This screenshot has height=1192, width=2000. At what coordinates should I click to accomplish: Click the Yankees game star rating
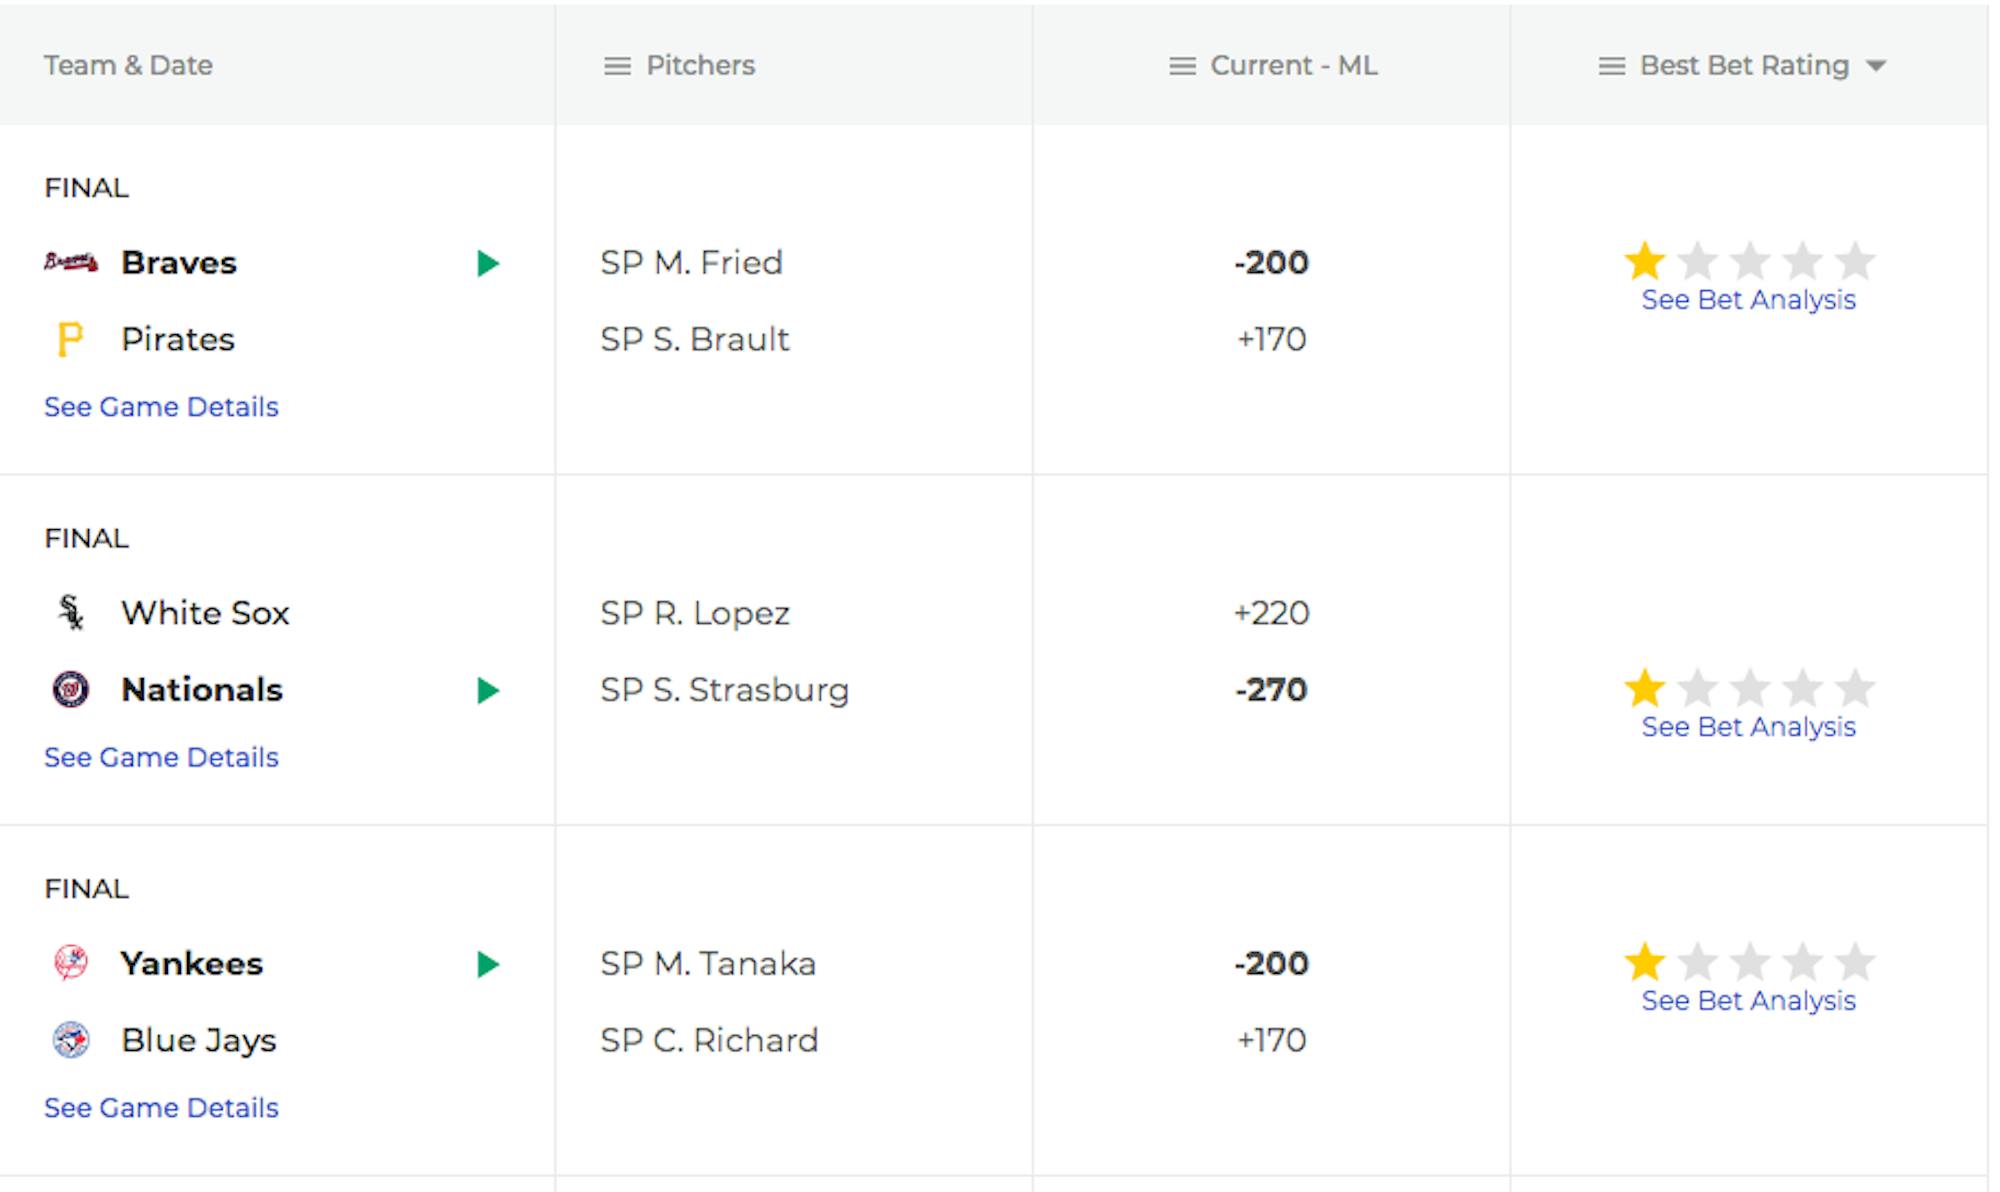click(x=1749, y=962)
